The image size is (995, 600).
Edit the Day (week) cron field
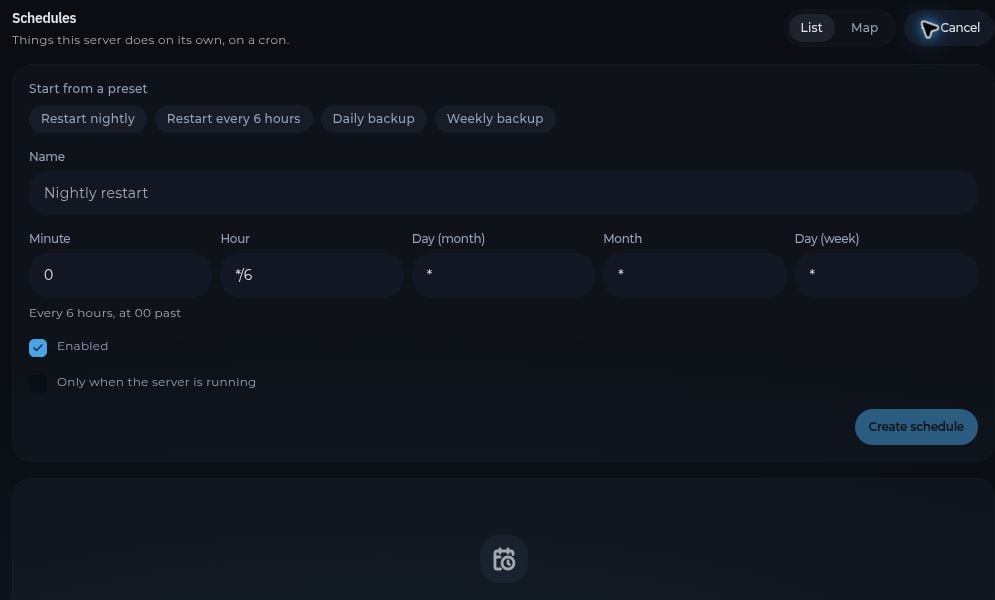click(x=886, y=275)
